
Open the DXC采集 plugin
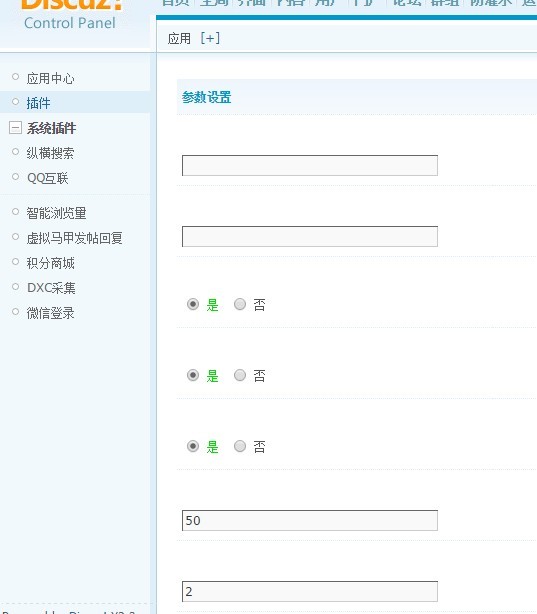click(x=51, y=288)
